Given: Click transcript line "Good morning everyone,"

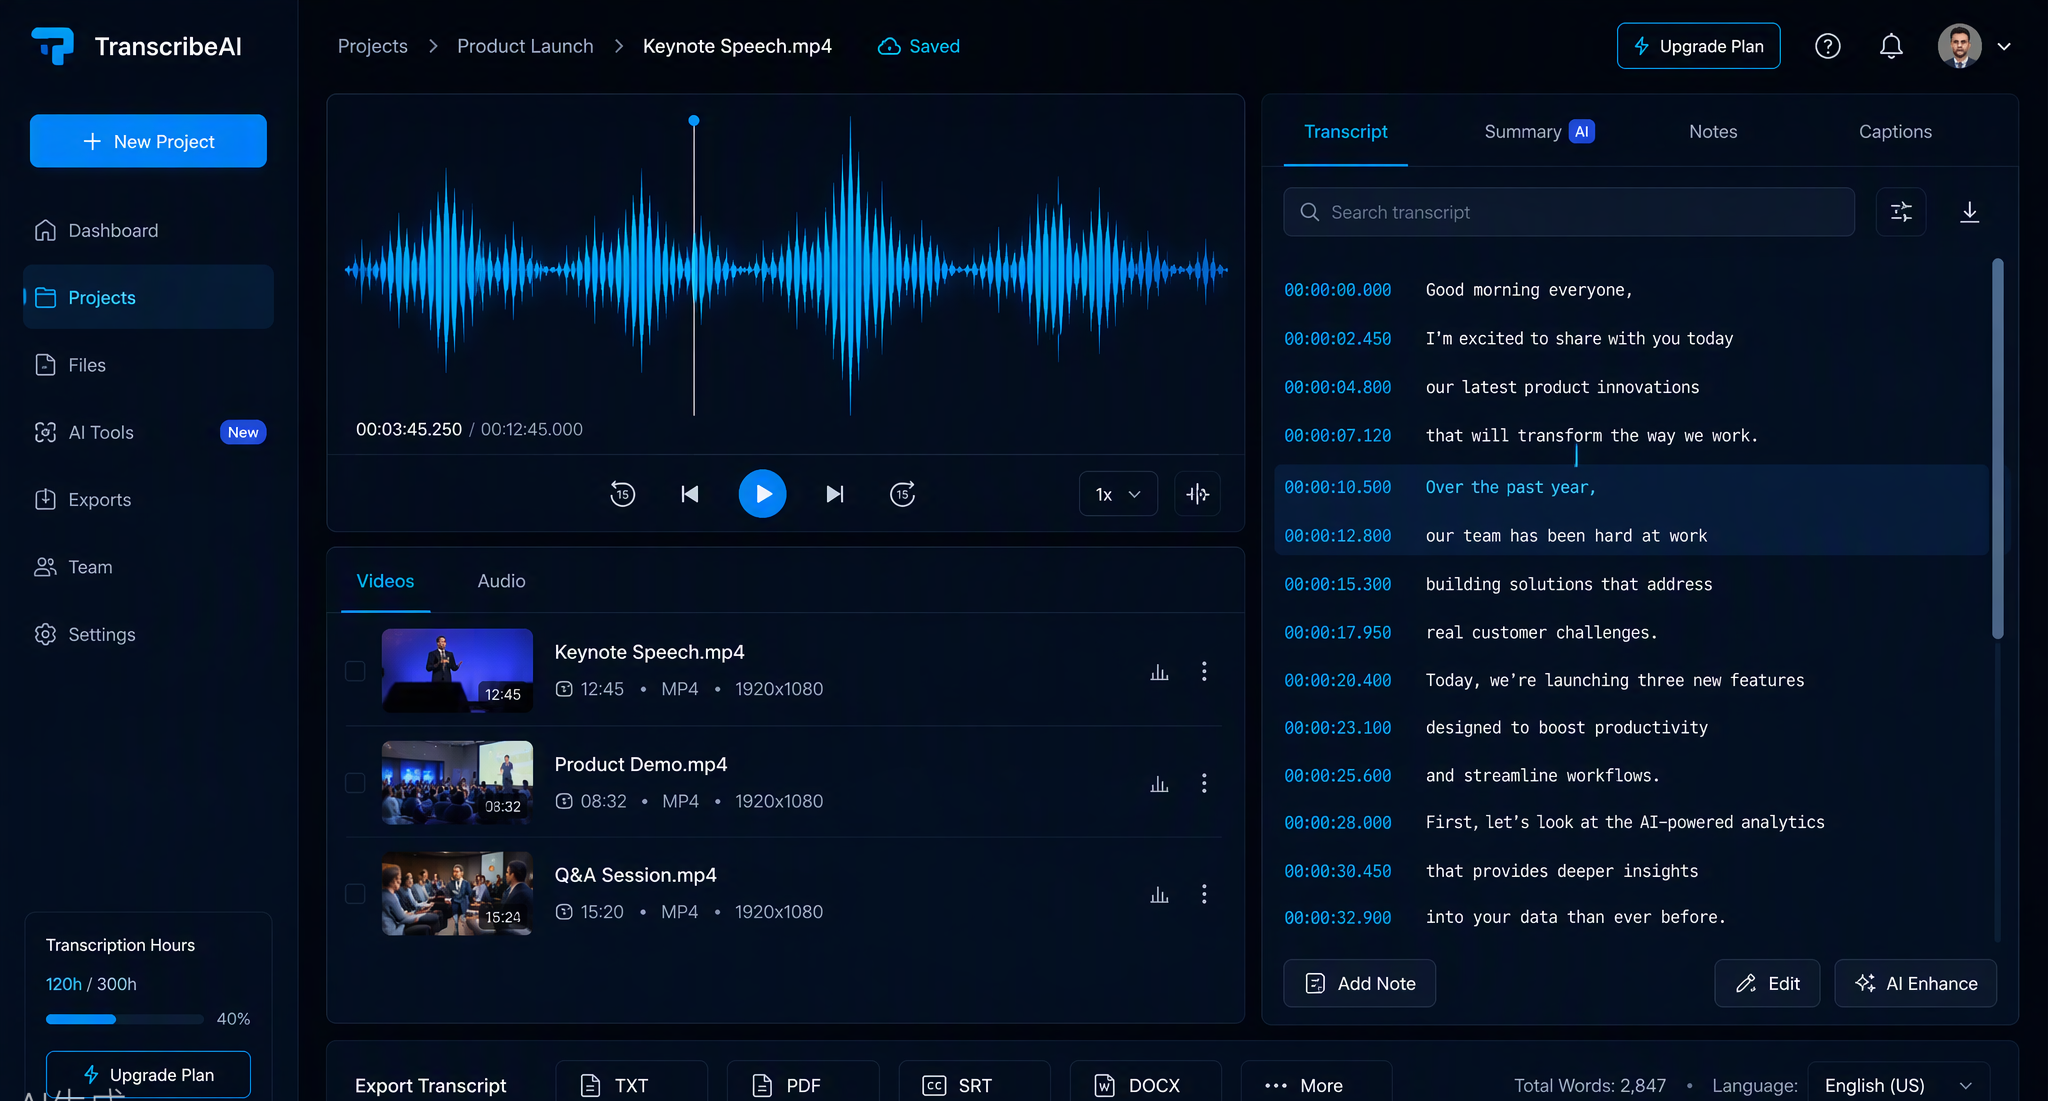Looking at the screenshot, I should click(x=1529, y=290).
